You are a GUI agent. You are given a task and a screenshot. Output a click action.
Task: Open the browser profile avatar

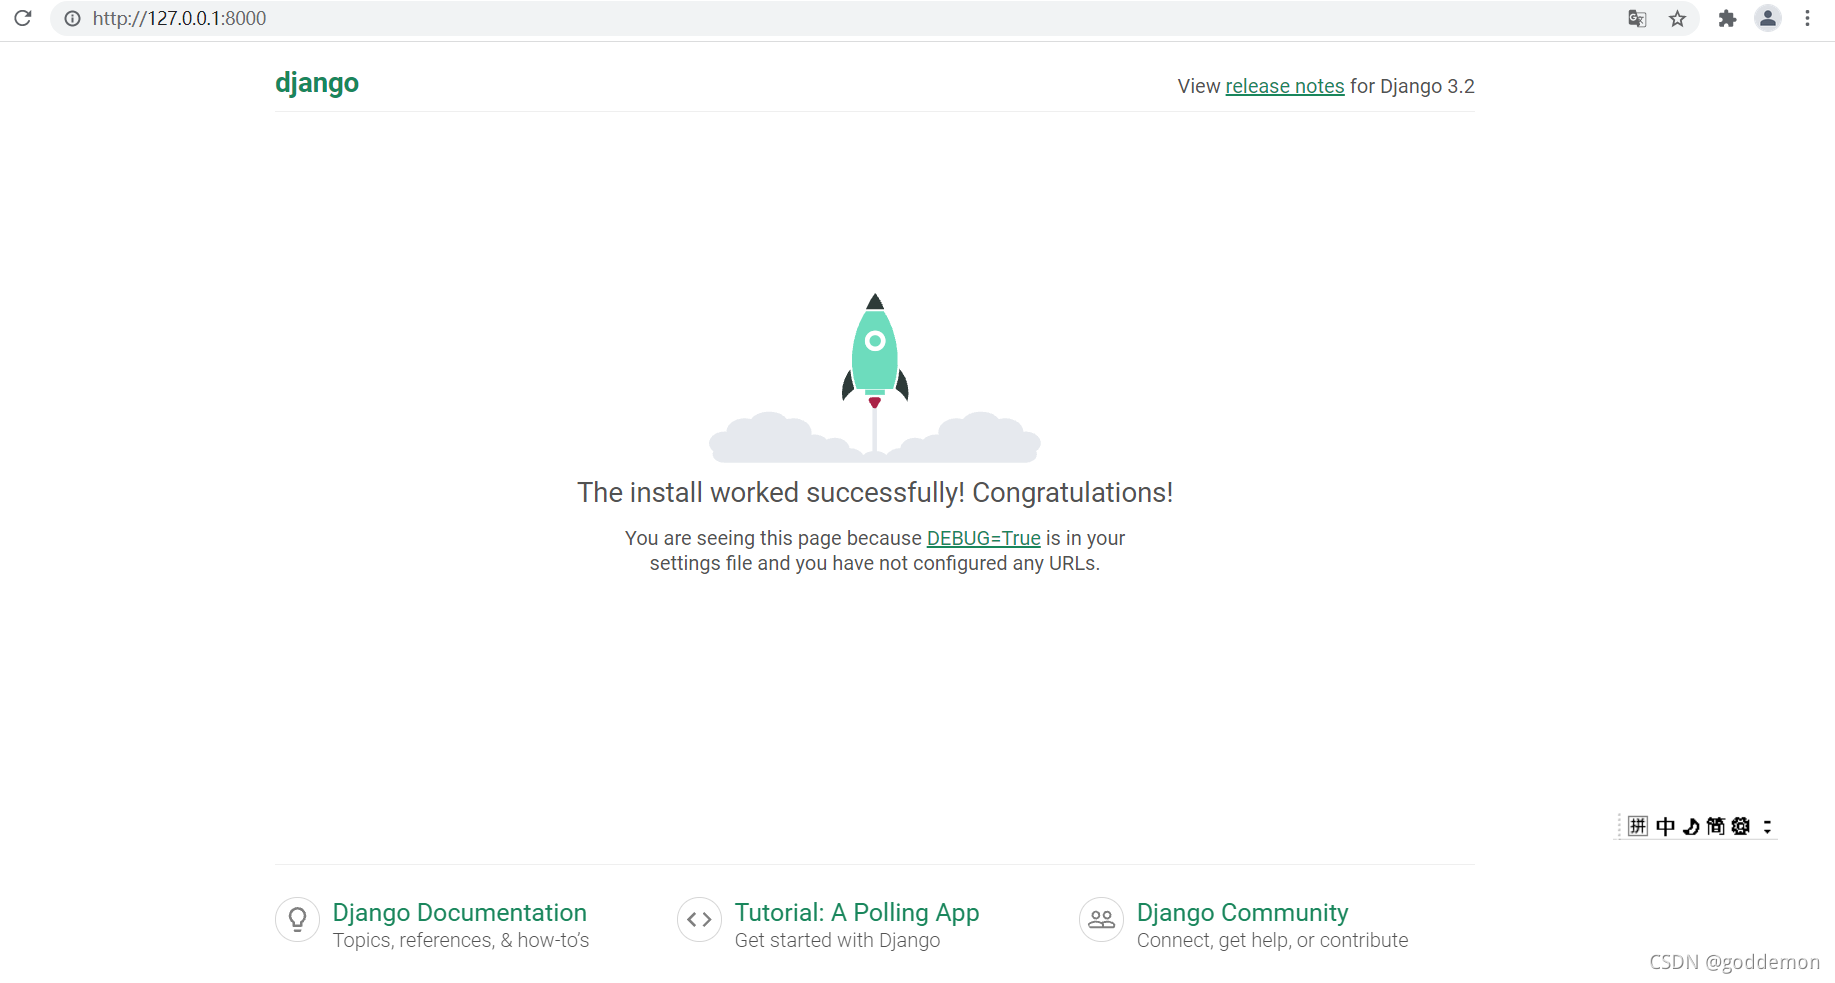1768,18
